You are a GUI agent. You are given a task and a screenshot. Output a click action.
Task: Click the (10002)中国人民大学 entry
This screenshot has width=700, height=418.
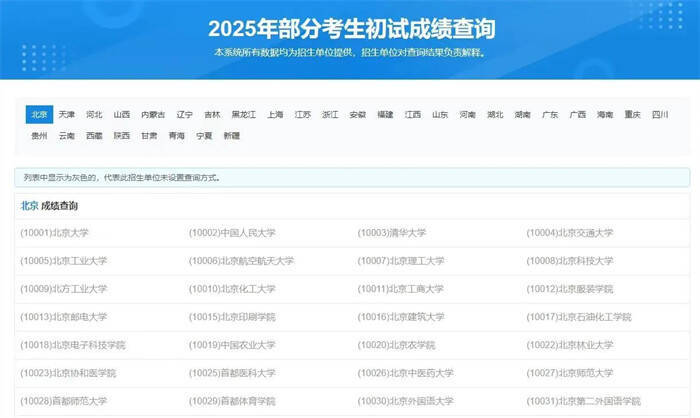click(232, 233)
